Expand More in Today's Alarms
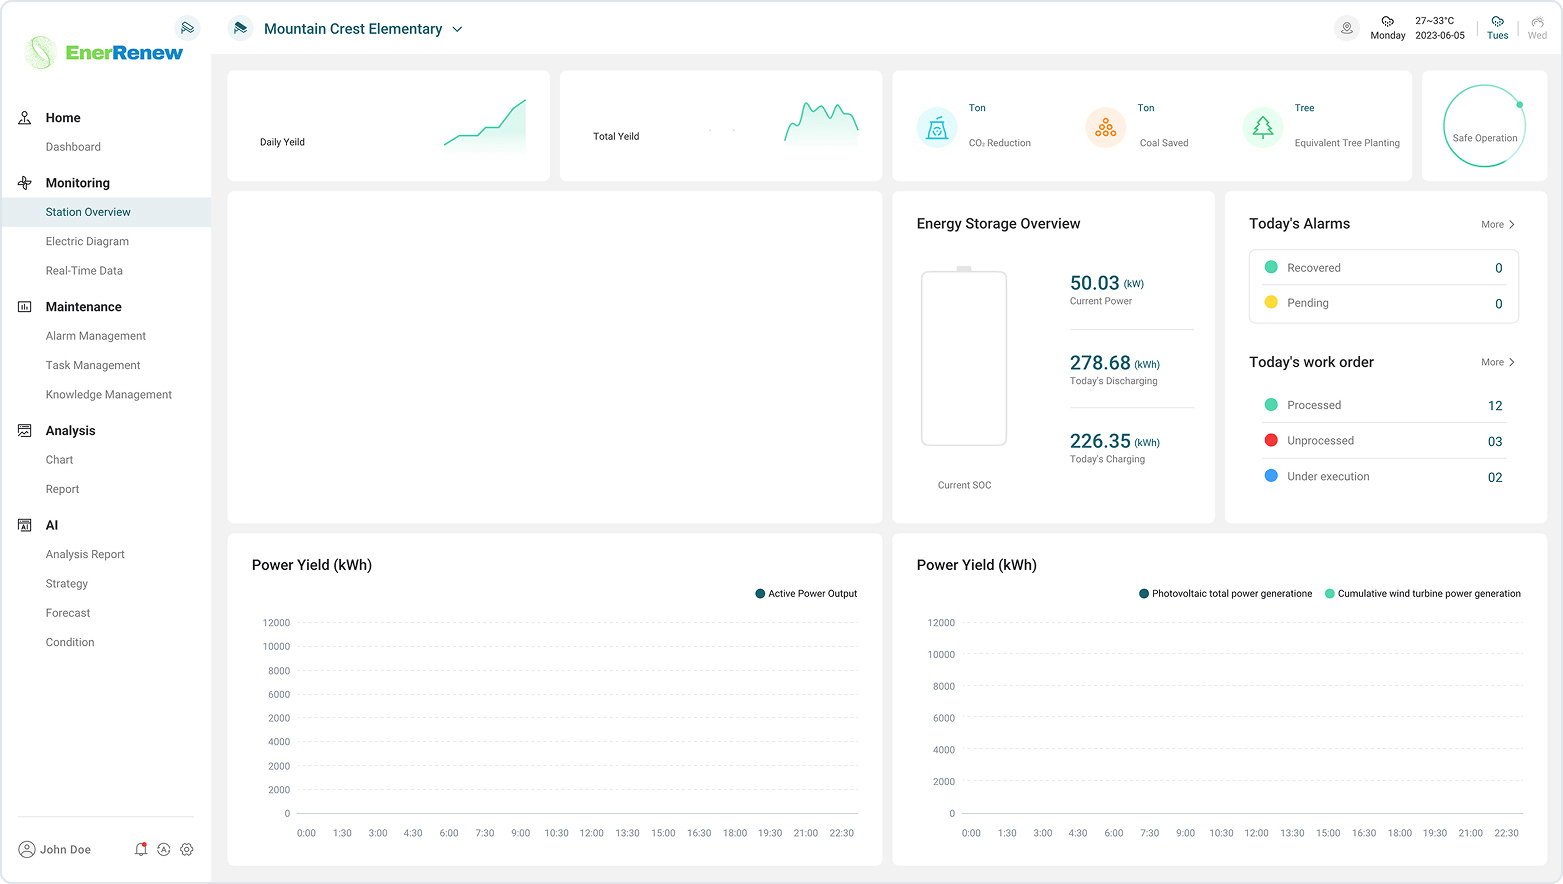Screen dimensions: 1563x884 pyautogui.click(x=1498, y=225)
